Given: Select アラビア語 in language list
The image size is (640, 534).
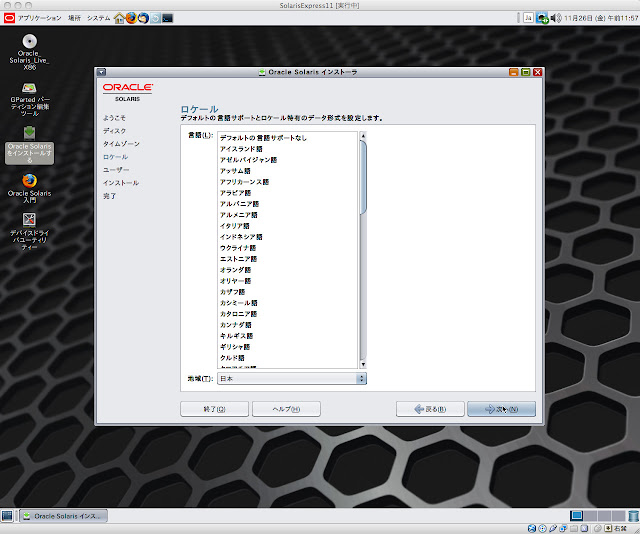Looking at the screenshot, I should [287, 193].
